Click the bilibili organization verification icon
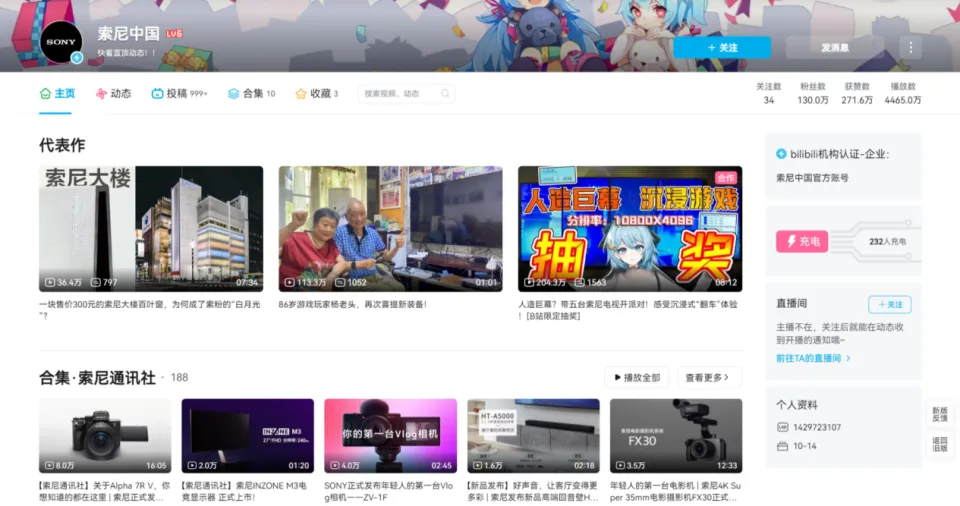 pos(781,154)
